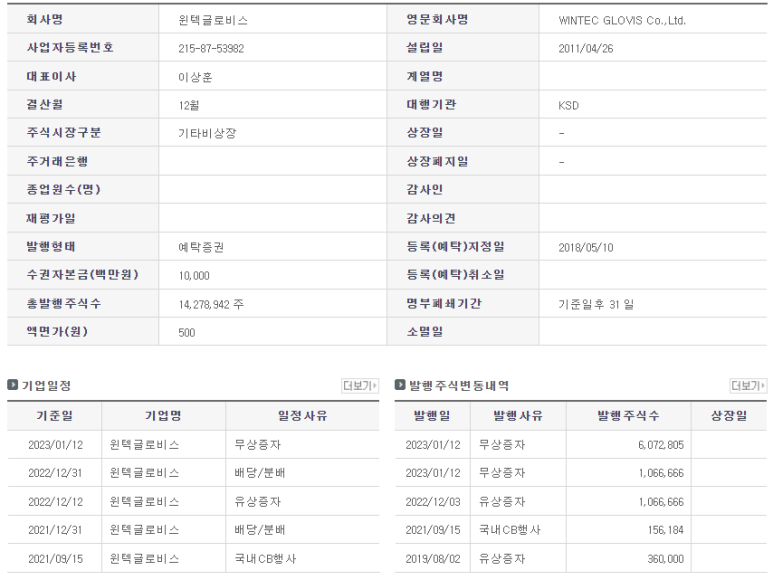This screenshot has width=773, height=580.
Task: Select representative name 이상훈
Action: (195, 77)
